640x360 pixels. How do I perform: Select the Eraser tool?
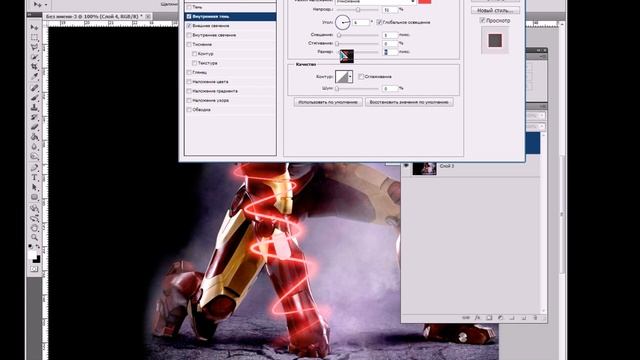(35, 127)
